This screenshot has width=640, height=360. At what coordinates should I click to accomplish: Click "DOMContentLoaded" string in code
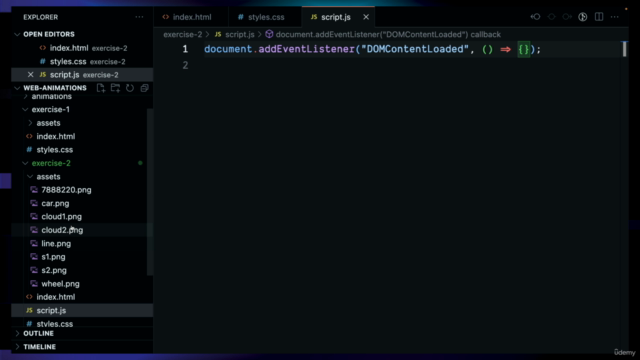[415, 49]
